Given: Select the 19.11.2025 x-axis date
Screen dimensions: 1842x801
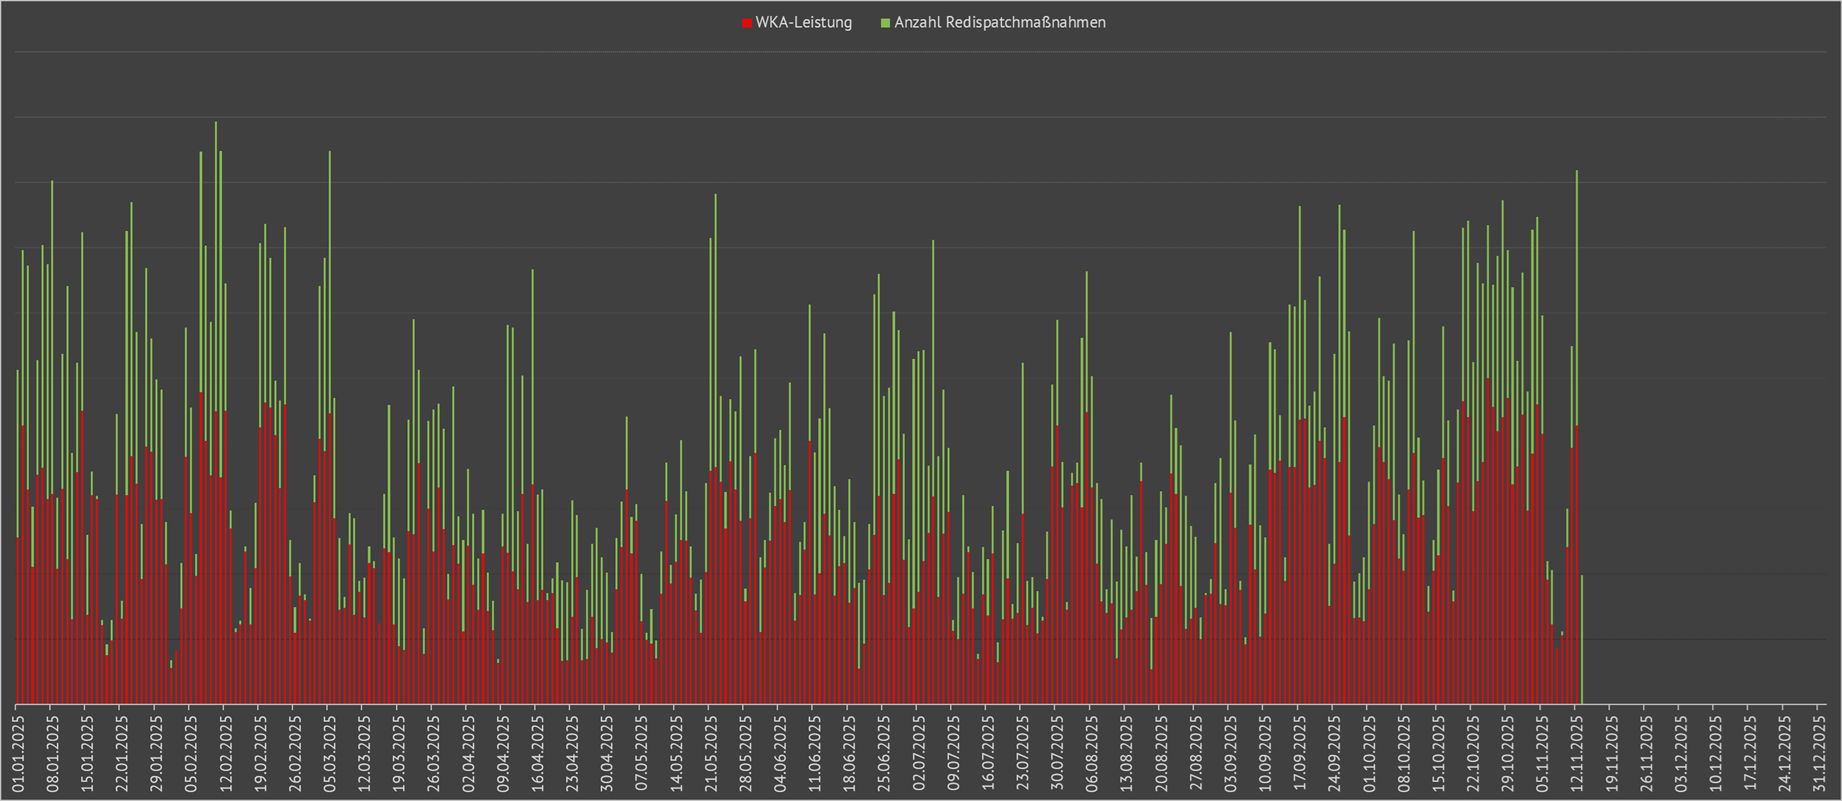Looking at the screenshot, I should pos(1610,751).
